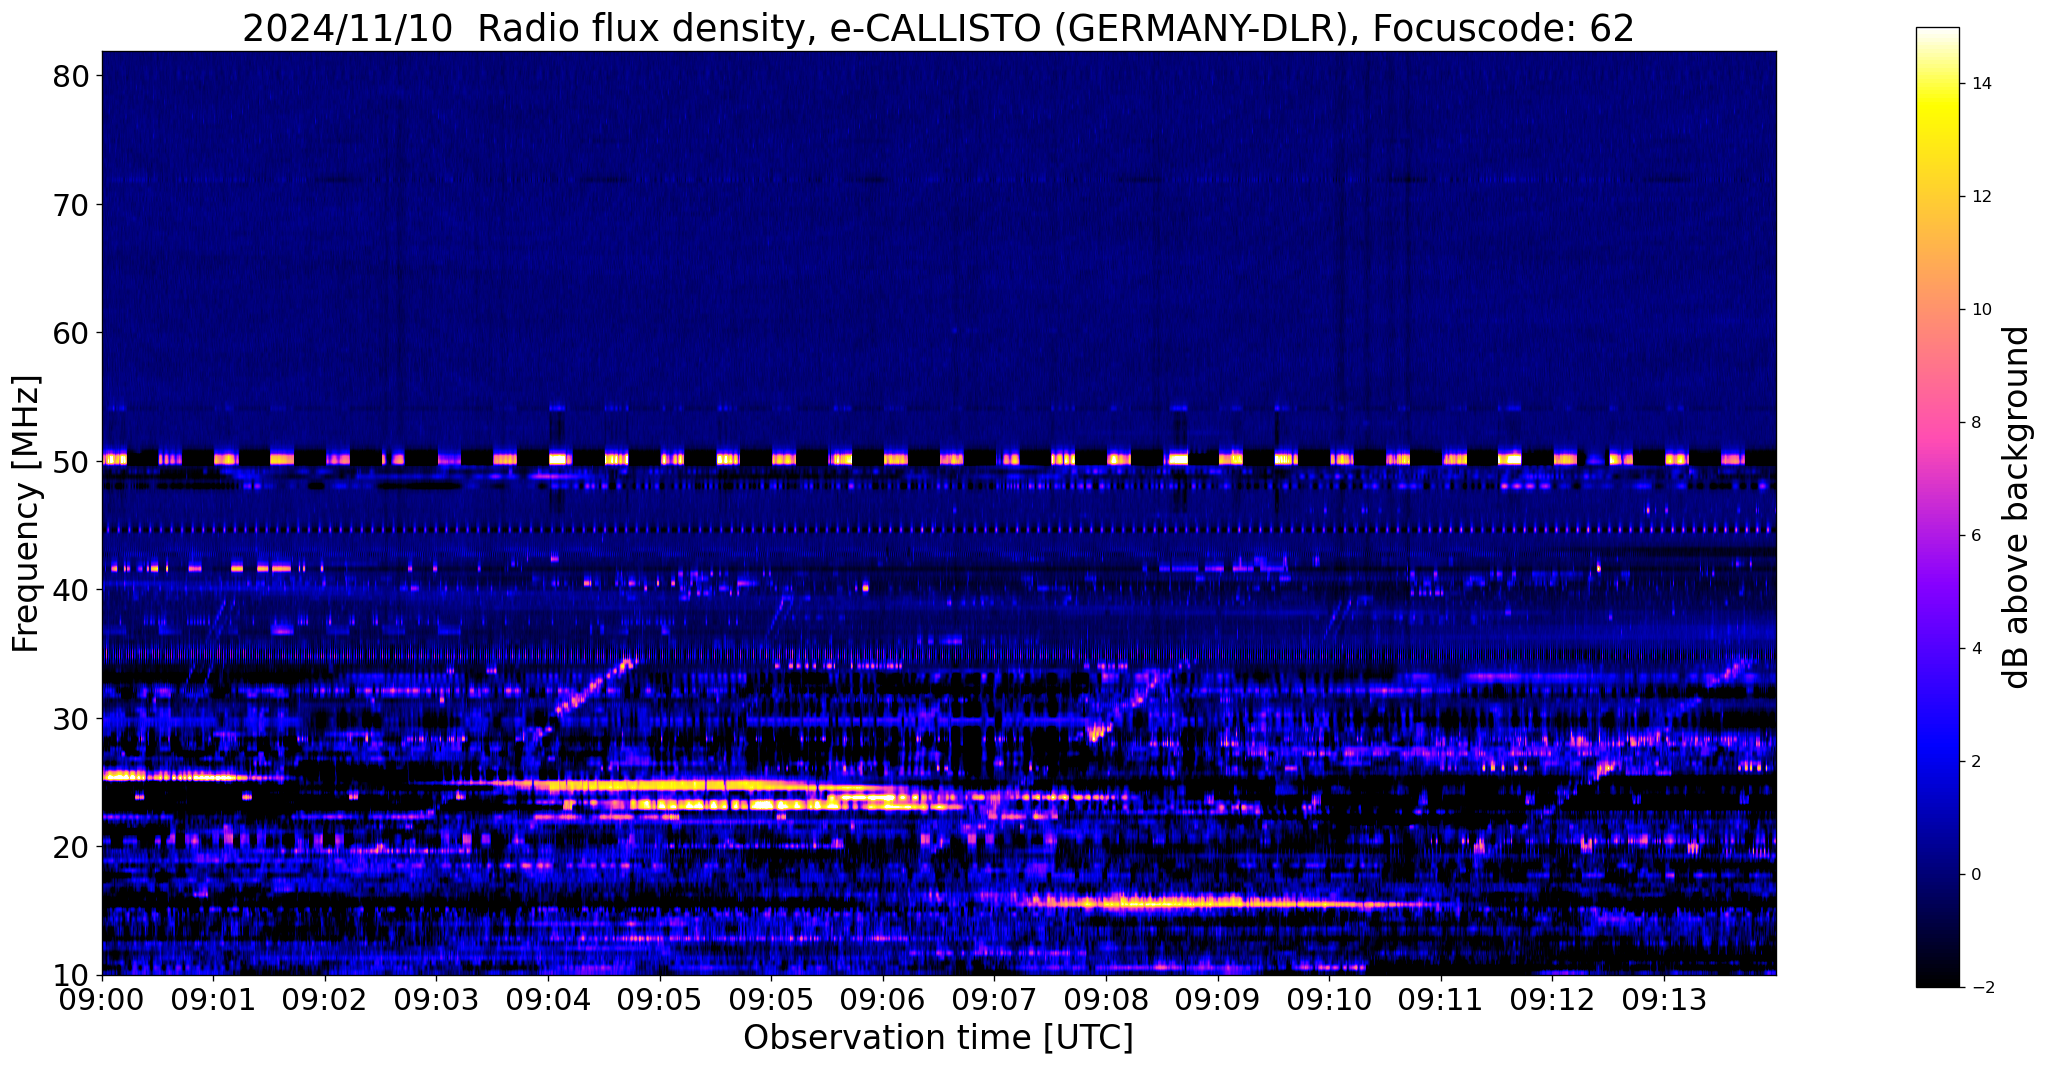Click the 09:03 time tick label

437,1000
